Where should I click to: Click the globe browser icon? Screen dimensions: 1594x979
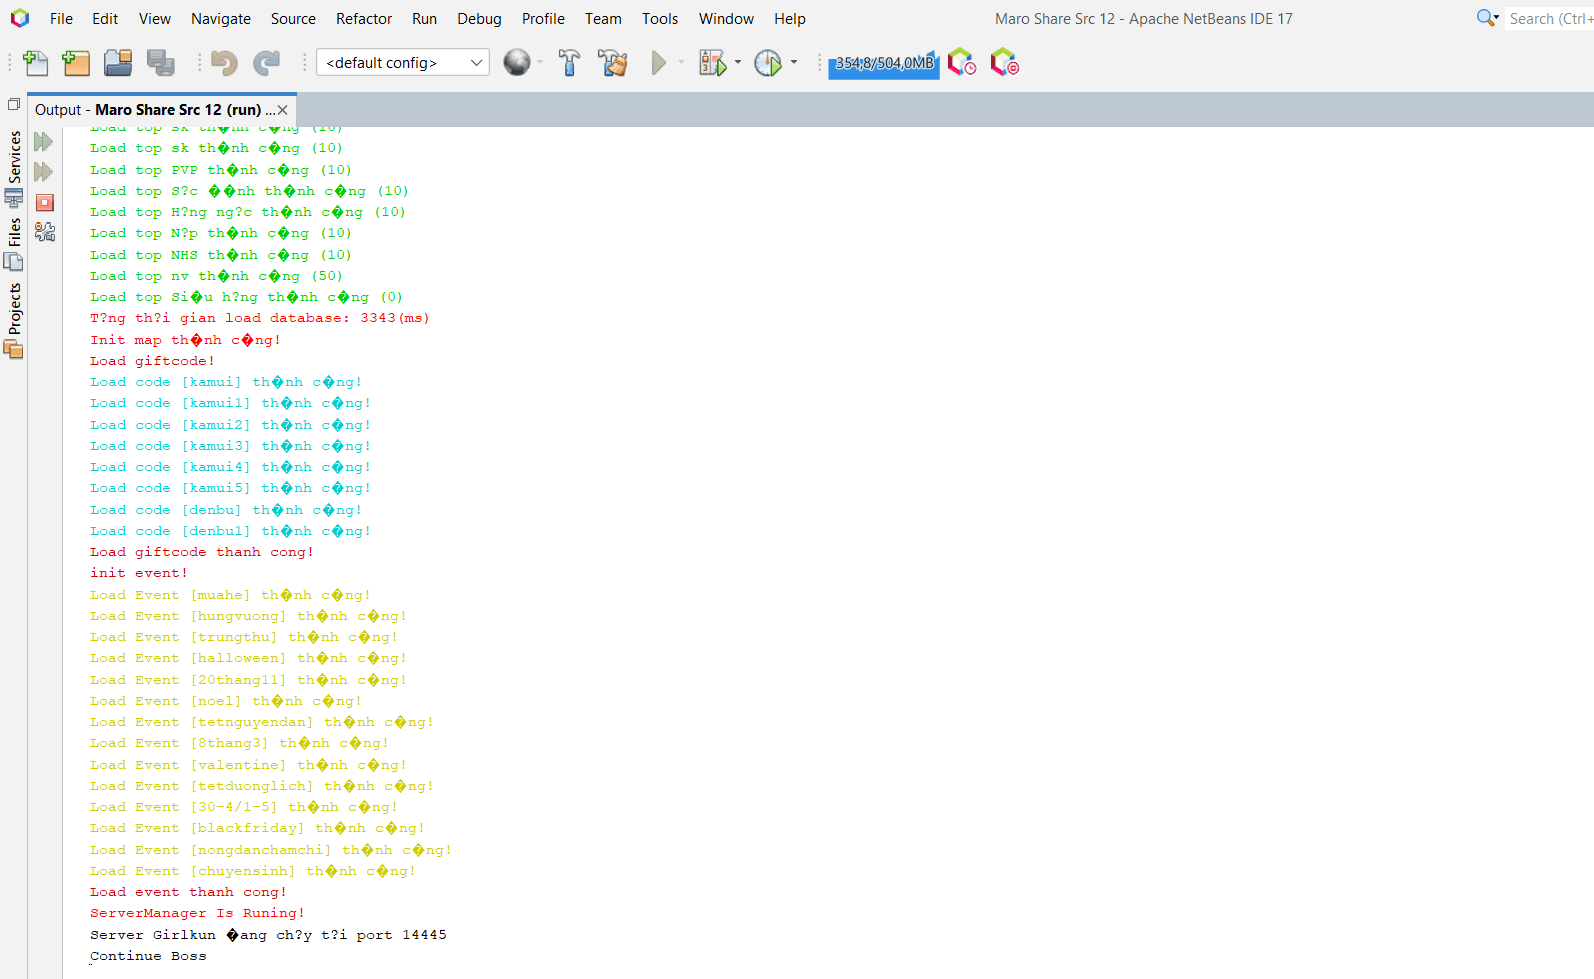point(517,62)
